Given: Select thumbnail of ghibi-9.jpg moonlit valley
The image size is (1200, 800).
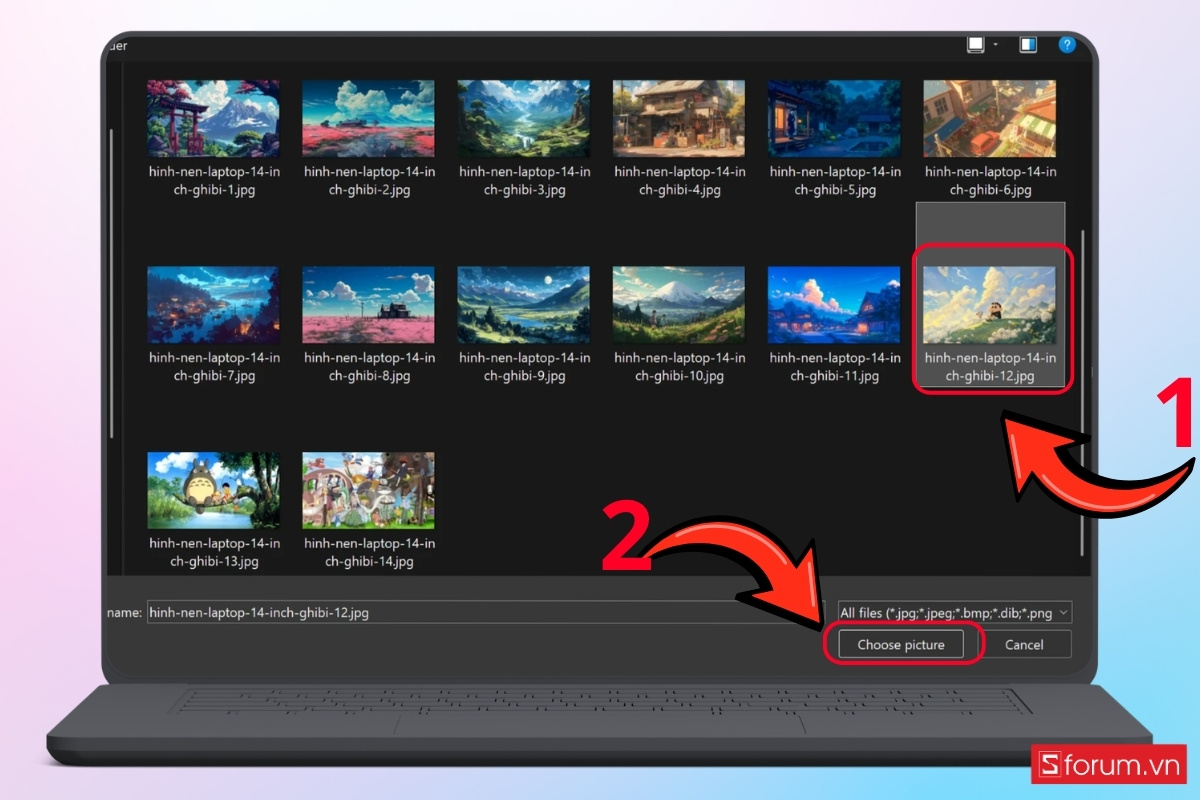Looking at the screenshot, I should (x=524, y=304).
